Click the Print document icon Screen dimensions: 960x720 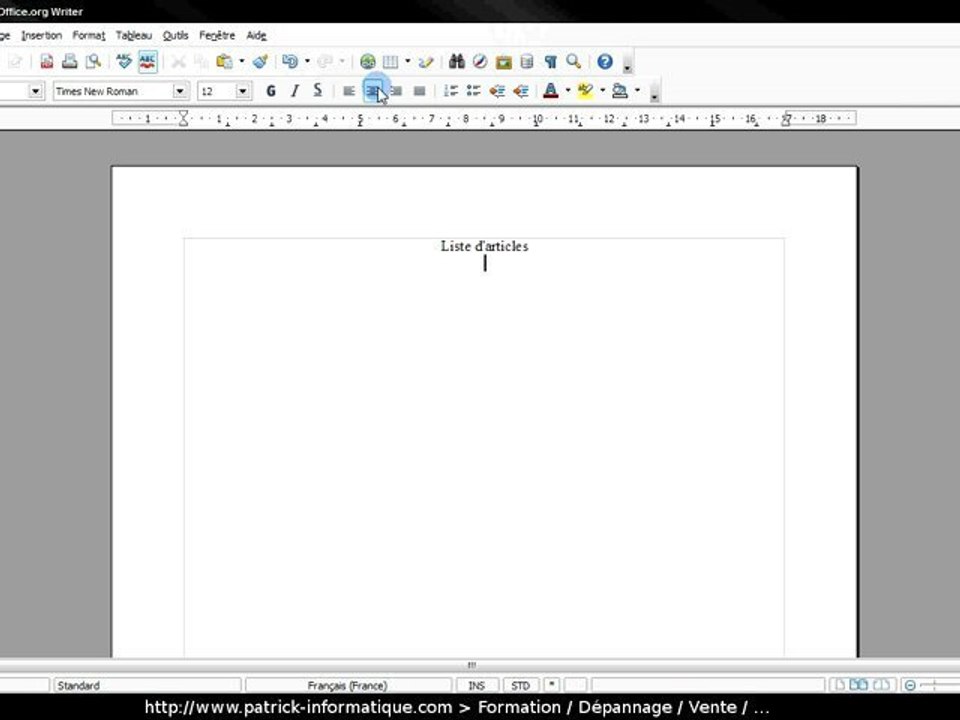70,61
